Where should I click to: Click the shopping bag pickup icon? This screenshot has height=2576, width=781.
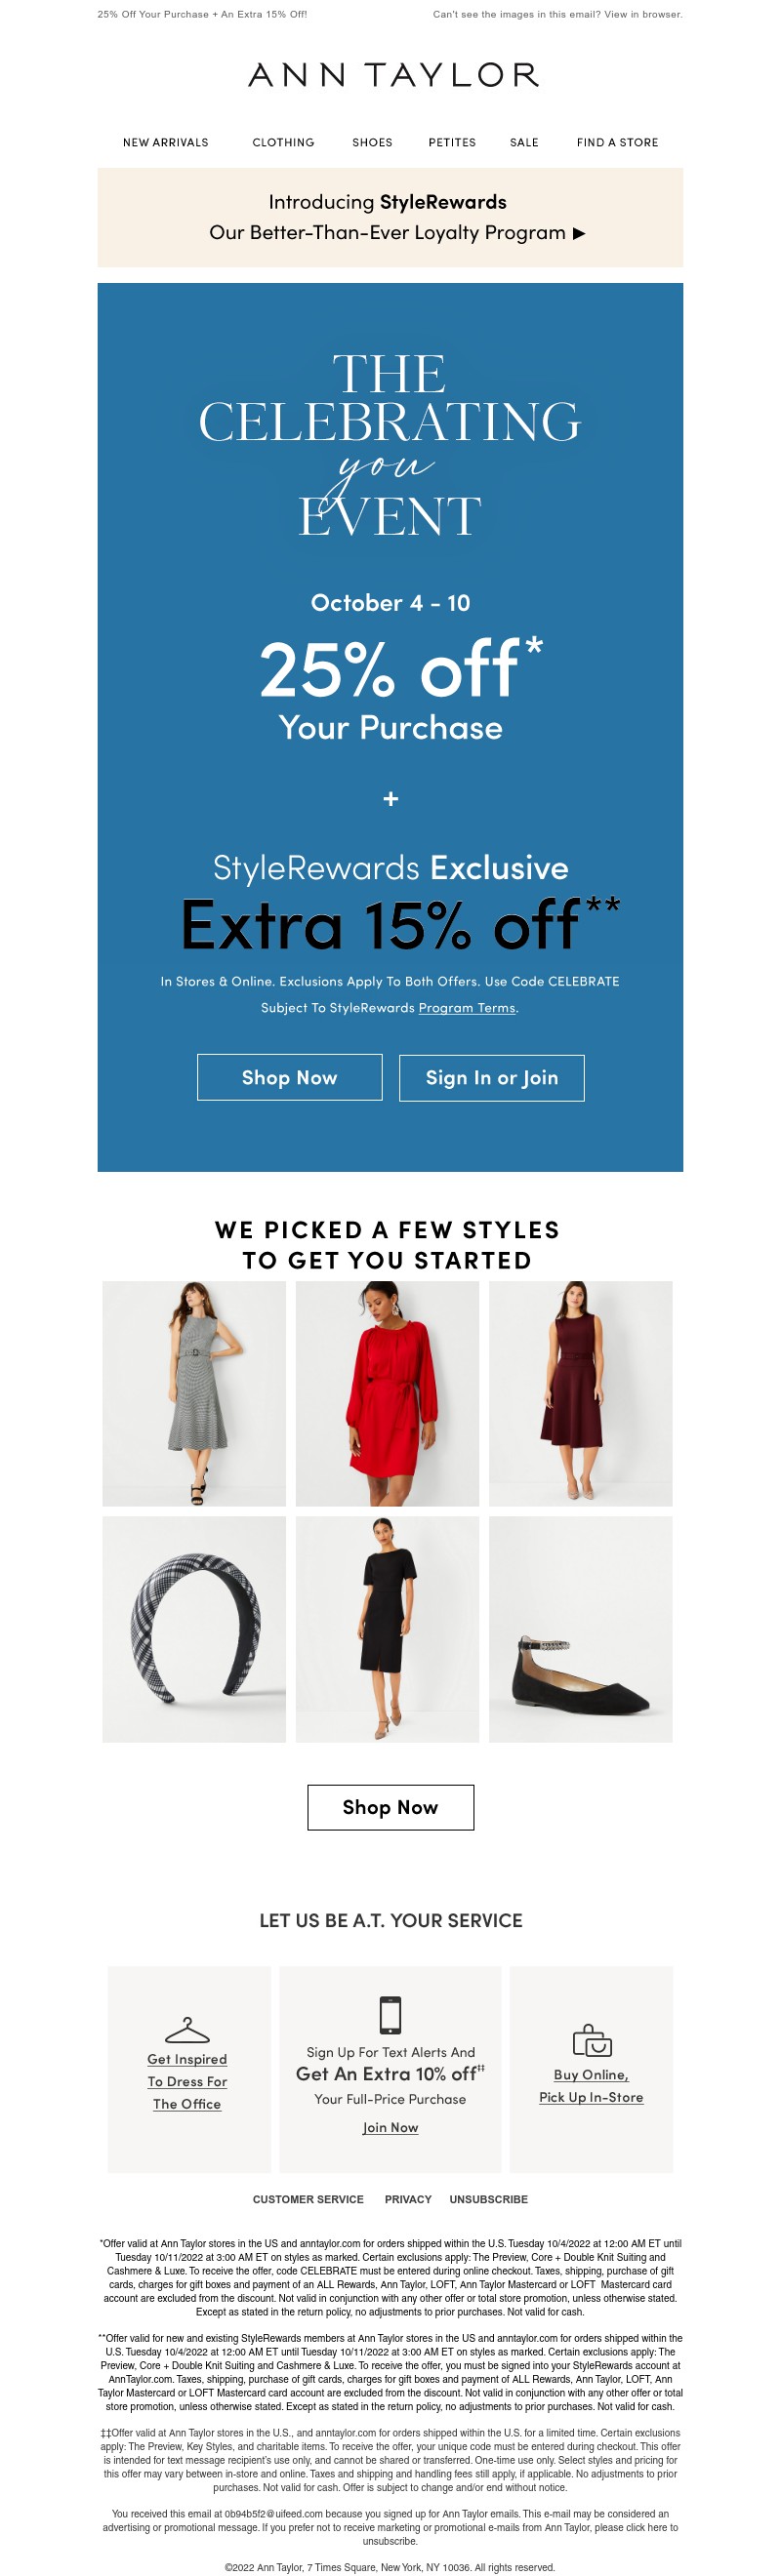click(x=591, y=2040)
